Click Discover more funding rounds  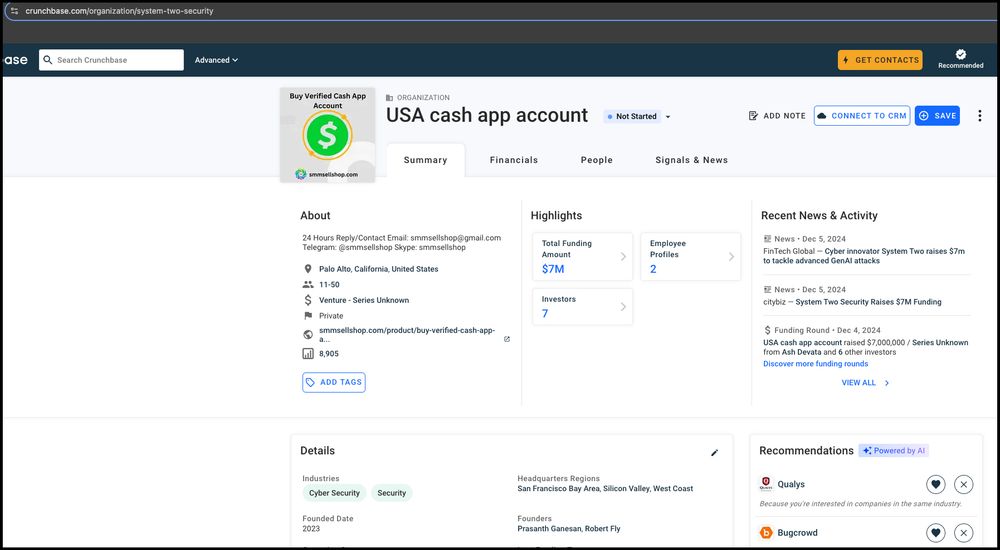tap(816, 364)
